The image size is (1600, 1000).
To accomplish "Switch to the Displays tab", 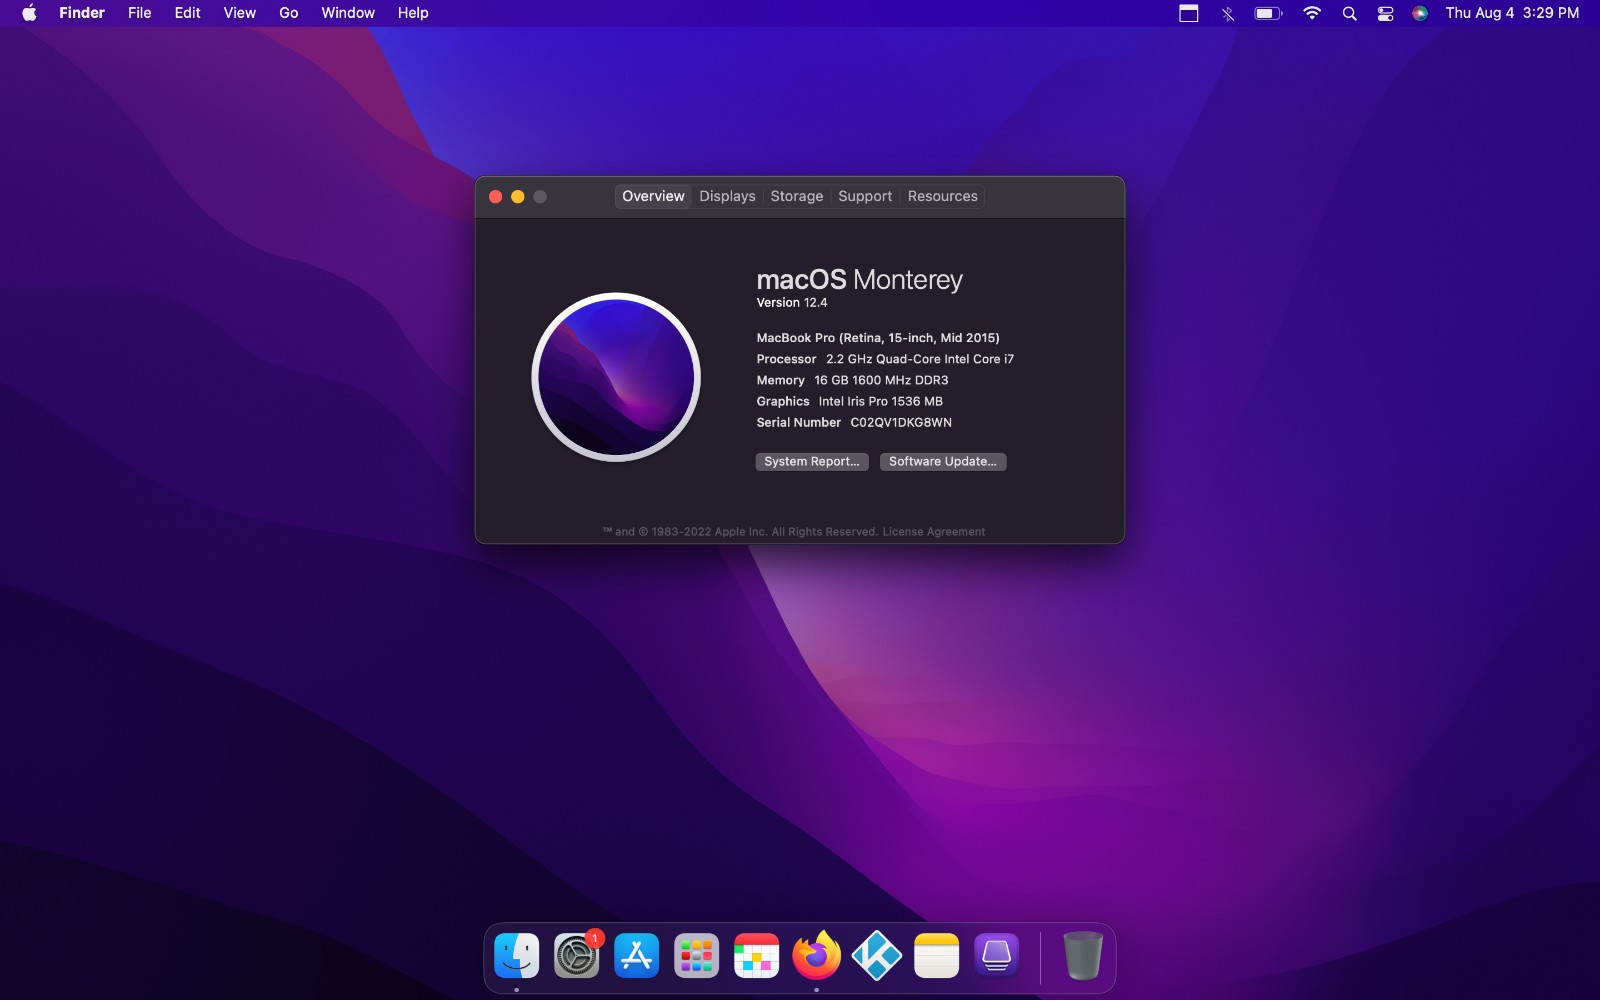I will coord(728,196).
